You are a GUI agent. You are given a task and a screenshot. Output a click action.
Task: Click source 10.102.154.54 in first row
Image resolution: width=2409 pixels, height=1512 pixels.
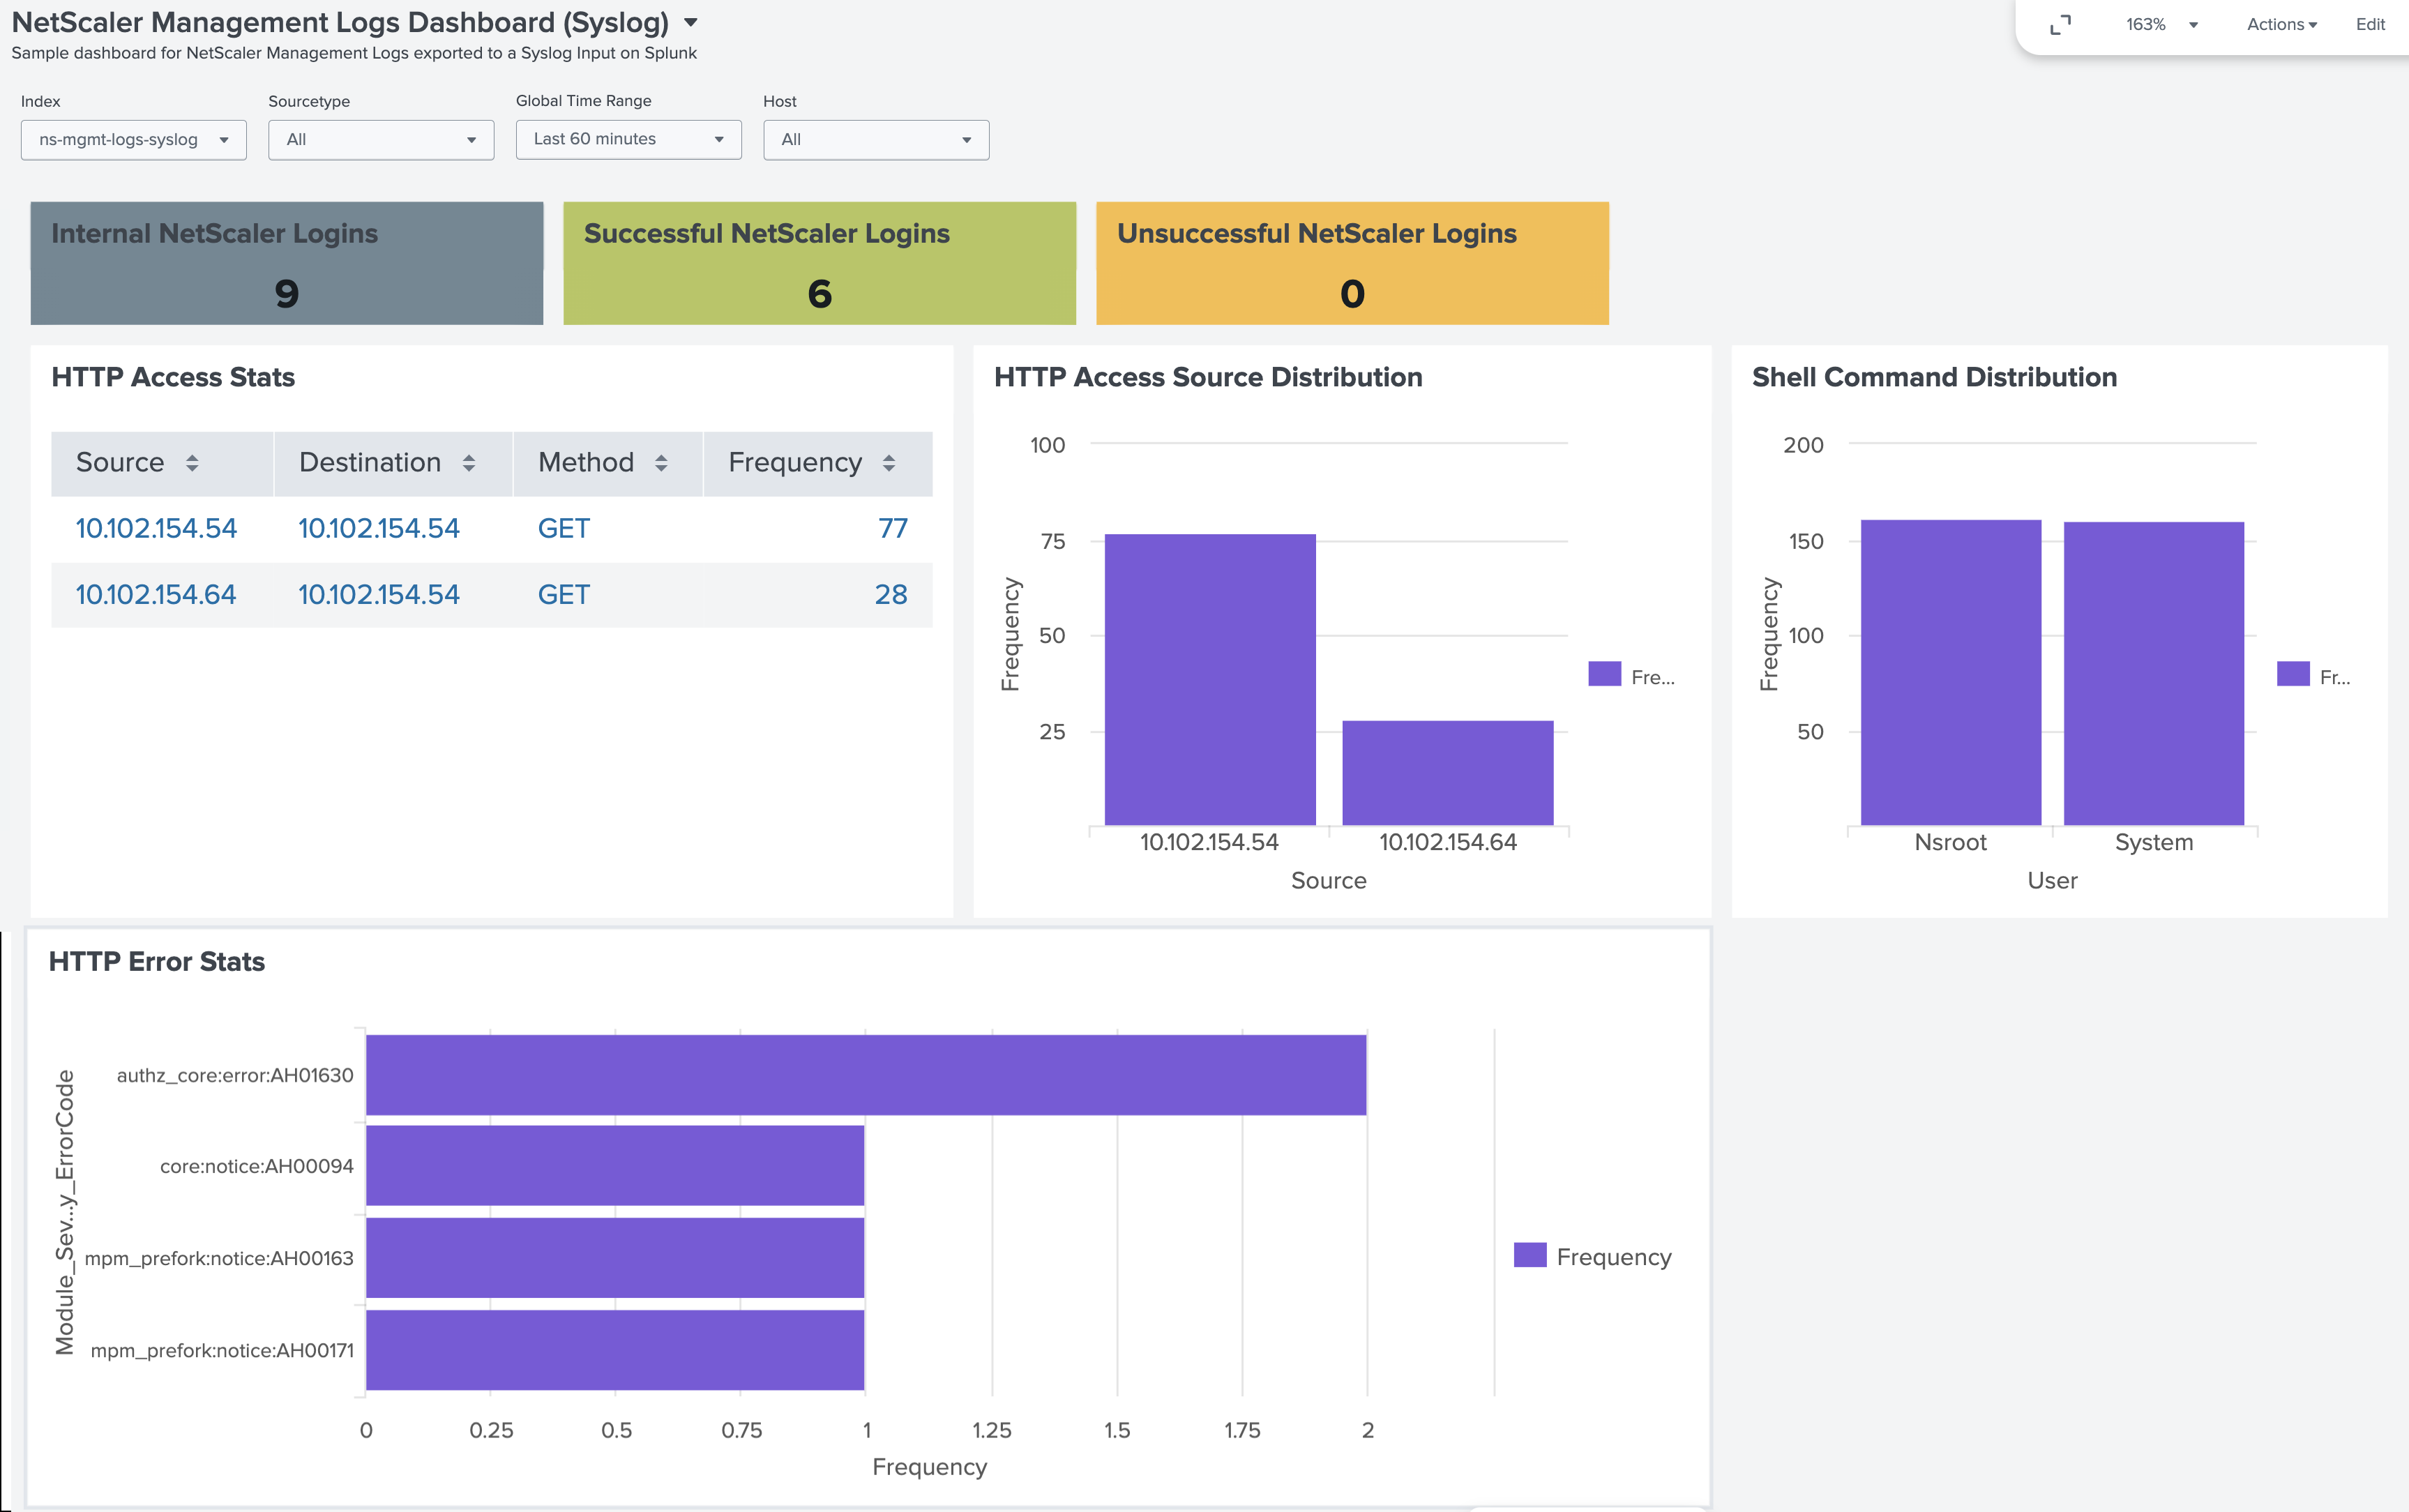click(x=156, y=528)
